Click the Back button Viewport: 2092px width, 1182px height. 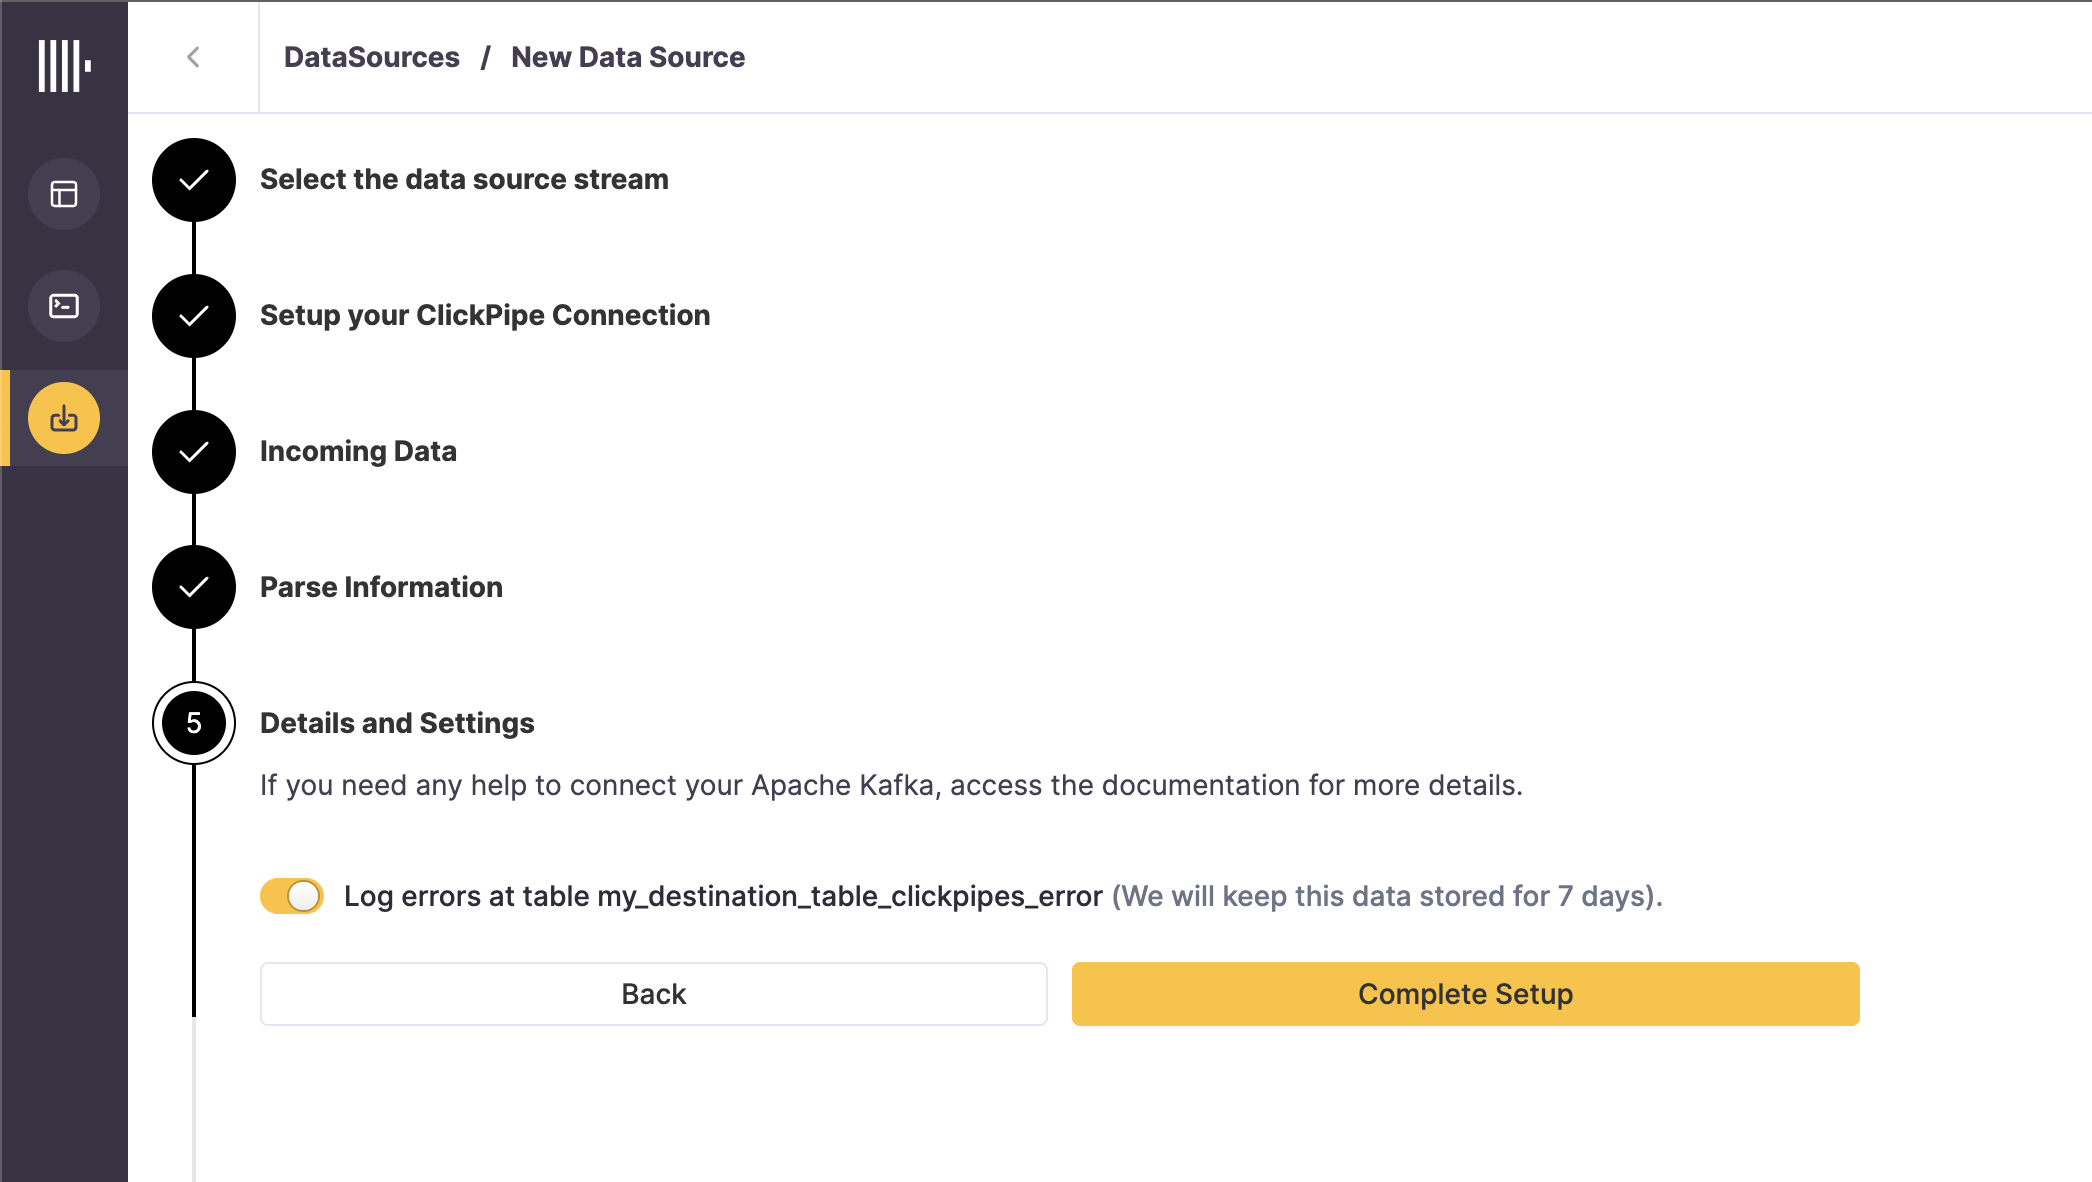pyautogui.click(x=654, y=994)
